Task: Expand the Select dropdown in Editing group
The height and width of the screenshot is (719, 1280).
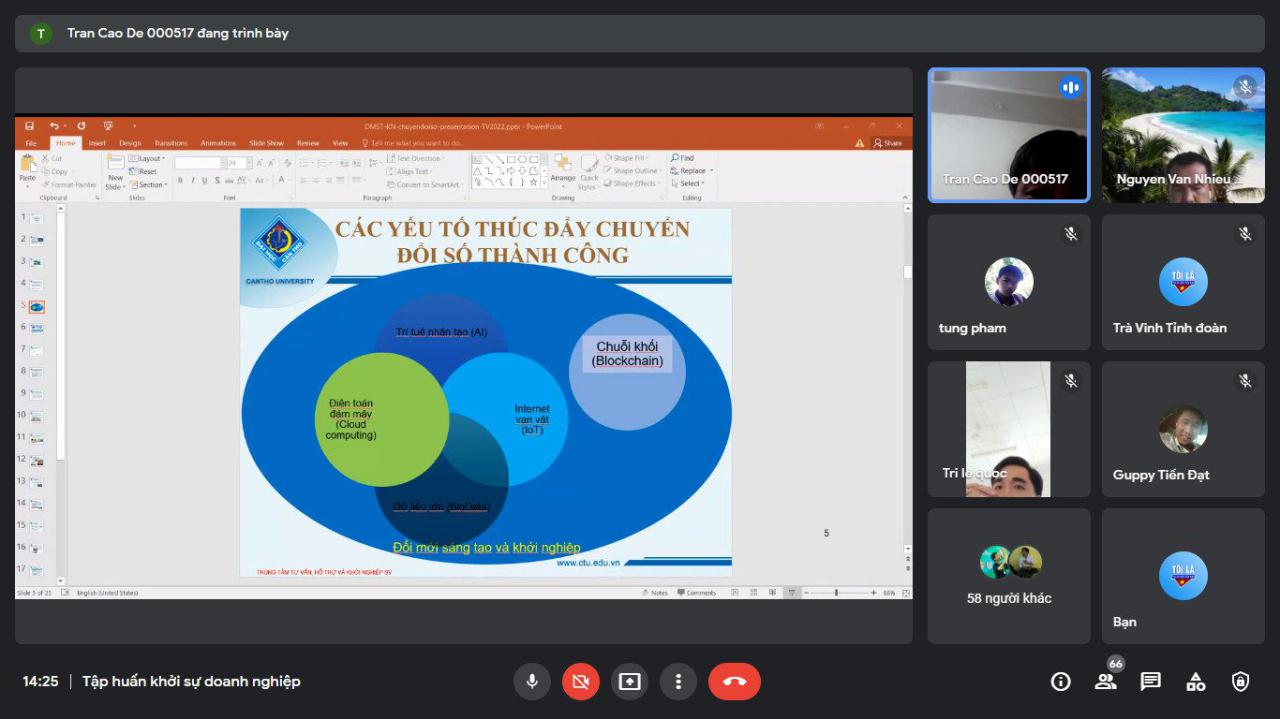Action: point(691,184)
